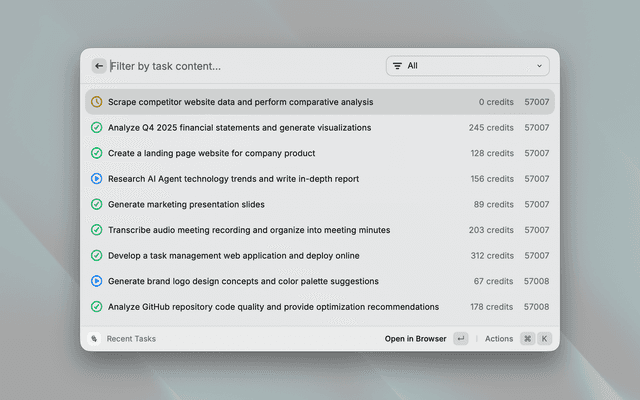This screenshot has height=400, width=640.
Task: Click blue play icon for Generate brand logo task
Action: (x=96, y=281)
